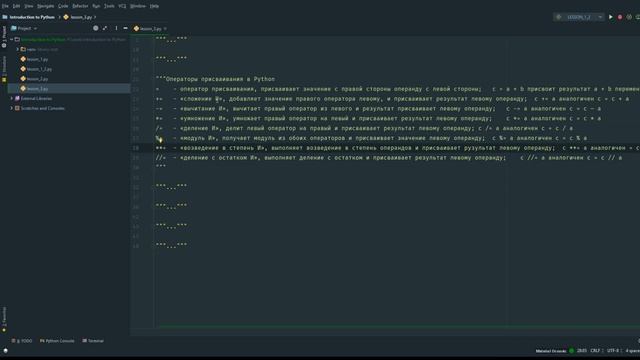Click the line describing «возведение в степень И»
This screenshot has width=640, height=360.
pos(398,148)
